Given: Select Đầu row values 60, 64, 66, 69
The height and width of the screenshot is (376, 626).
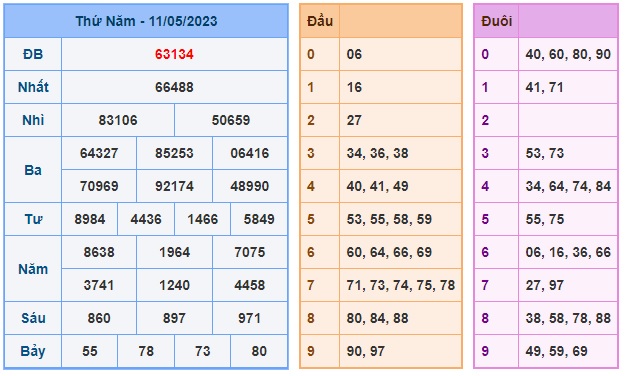Looking at the screenshot, I should (389, 252).
